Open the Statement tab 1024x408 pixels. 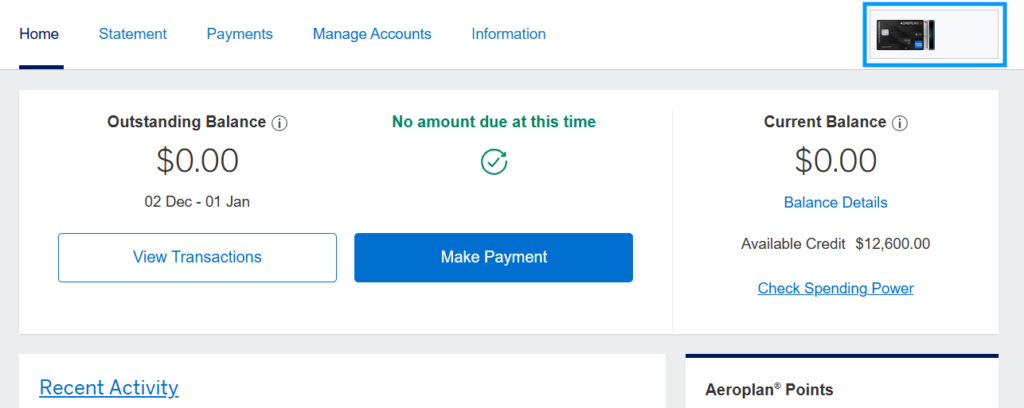(x=133, y=34)
